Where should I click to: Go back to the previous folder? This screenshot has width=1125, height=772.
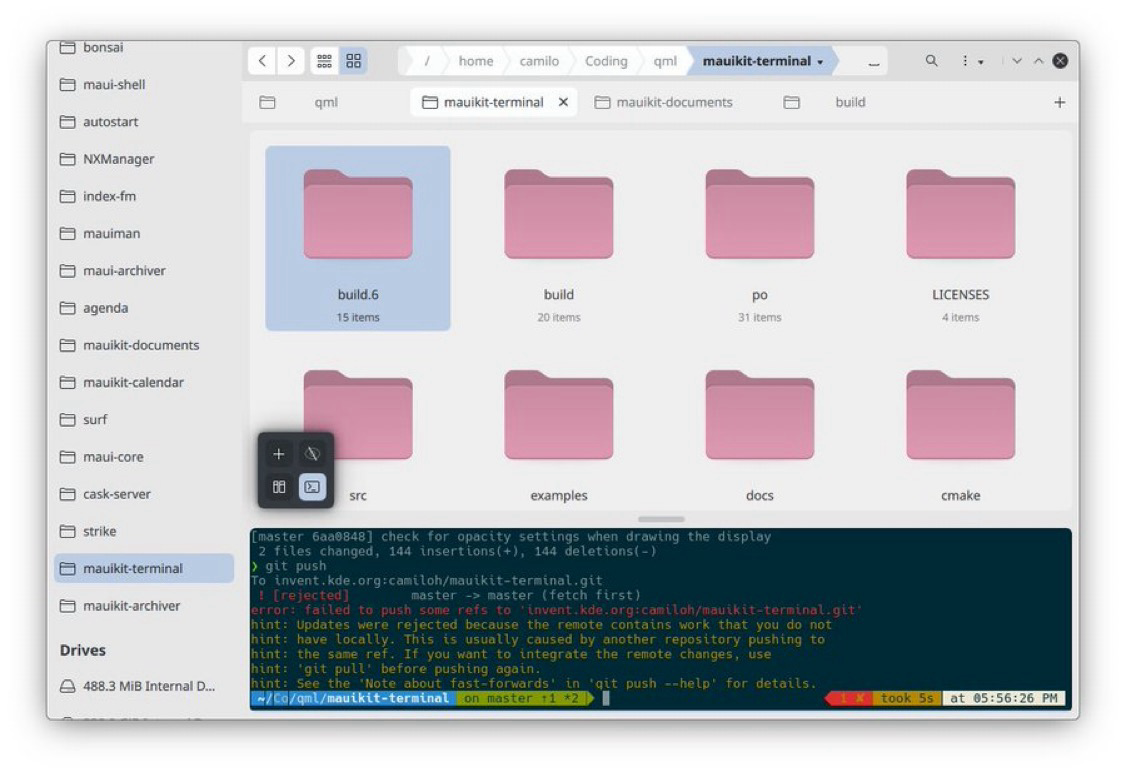pyautogui.click(x=263, y=61)
